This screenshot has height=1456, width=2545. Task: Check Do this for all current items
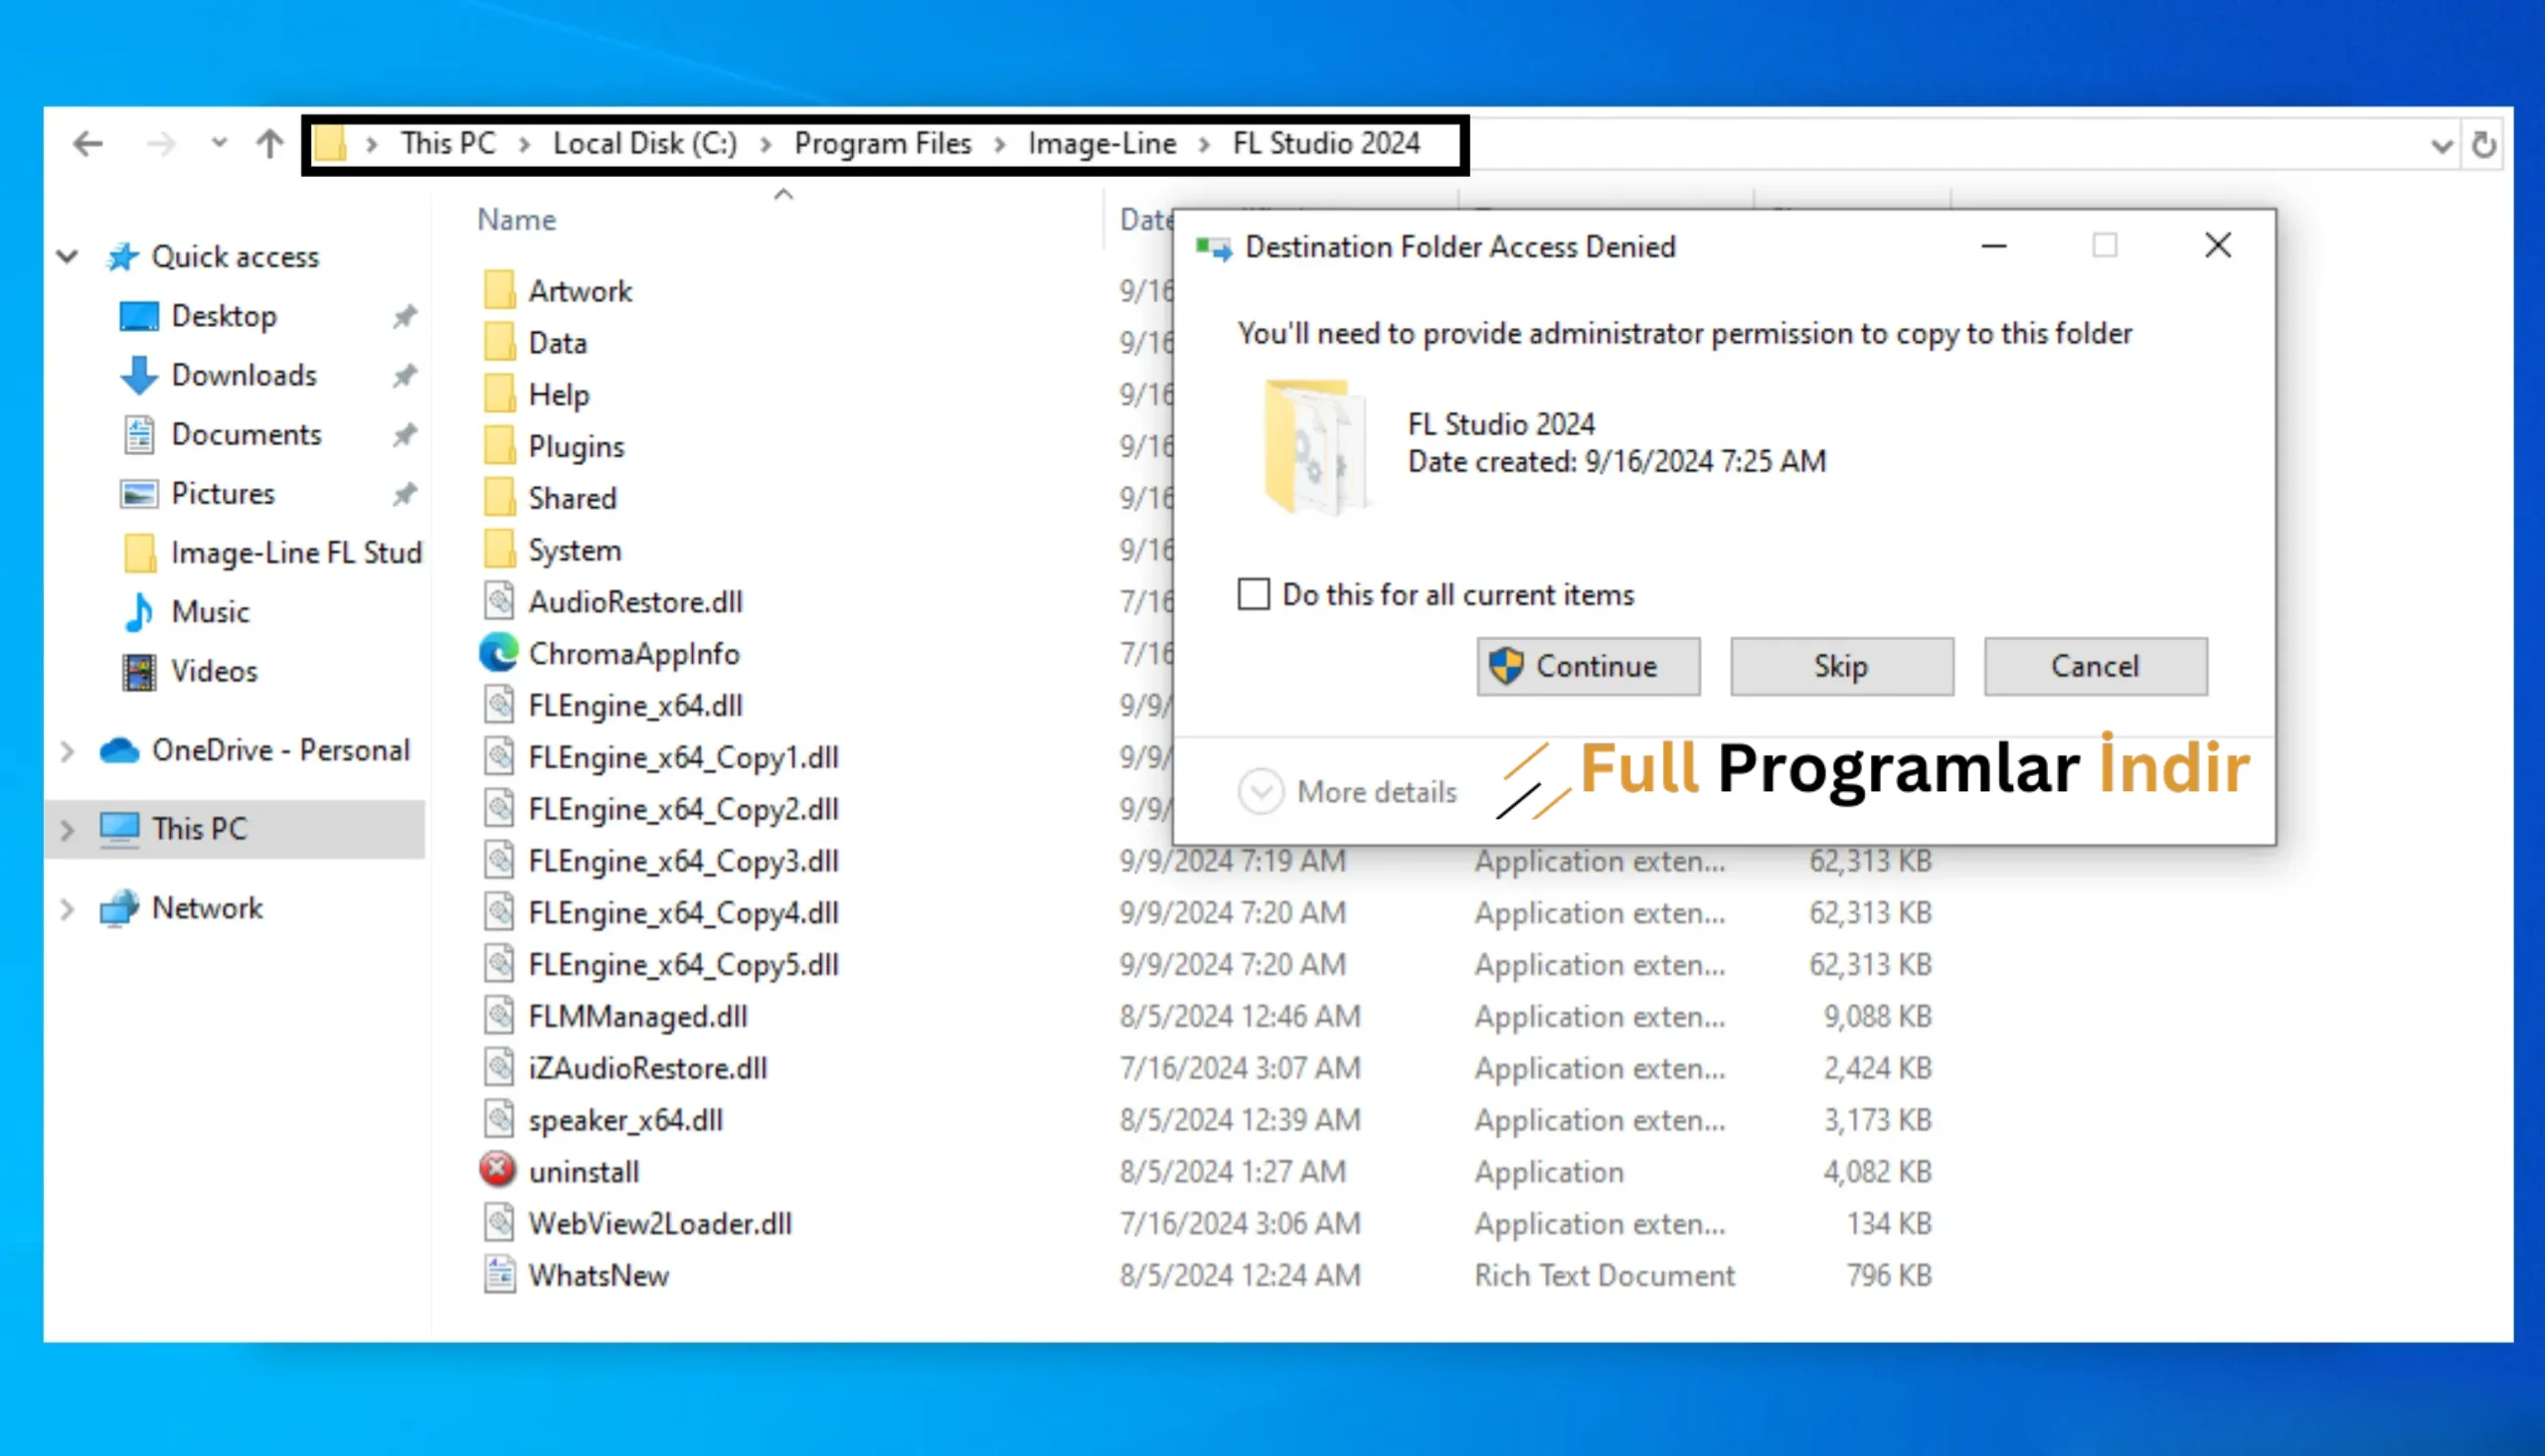click(x=1253, y=594)
